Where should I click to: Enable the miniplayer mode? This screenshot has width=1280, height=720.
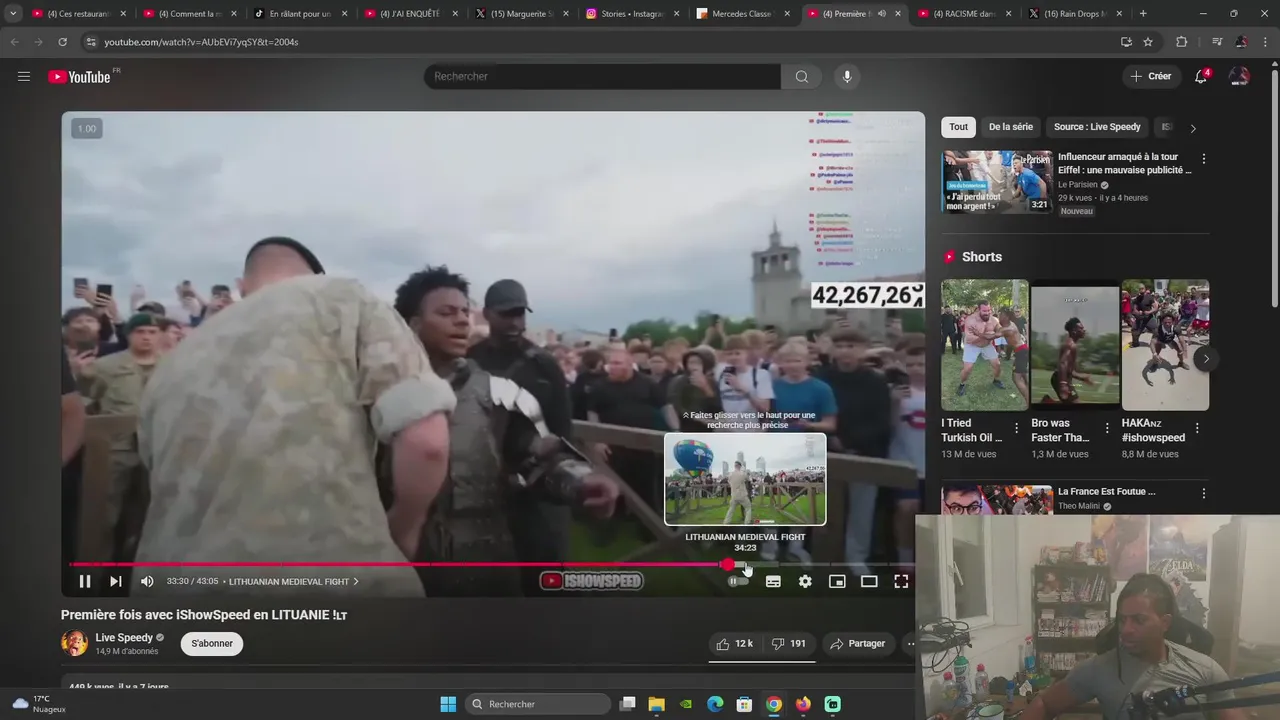[837, 581]
